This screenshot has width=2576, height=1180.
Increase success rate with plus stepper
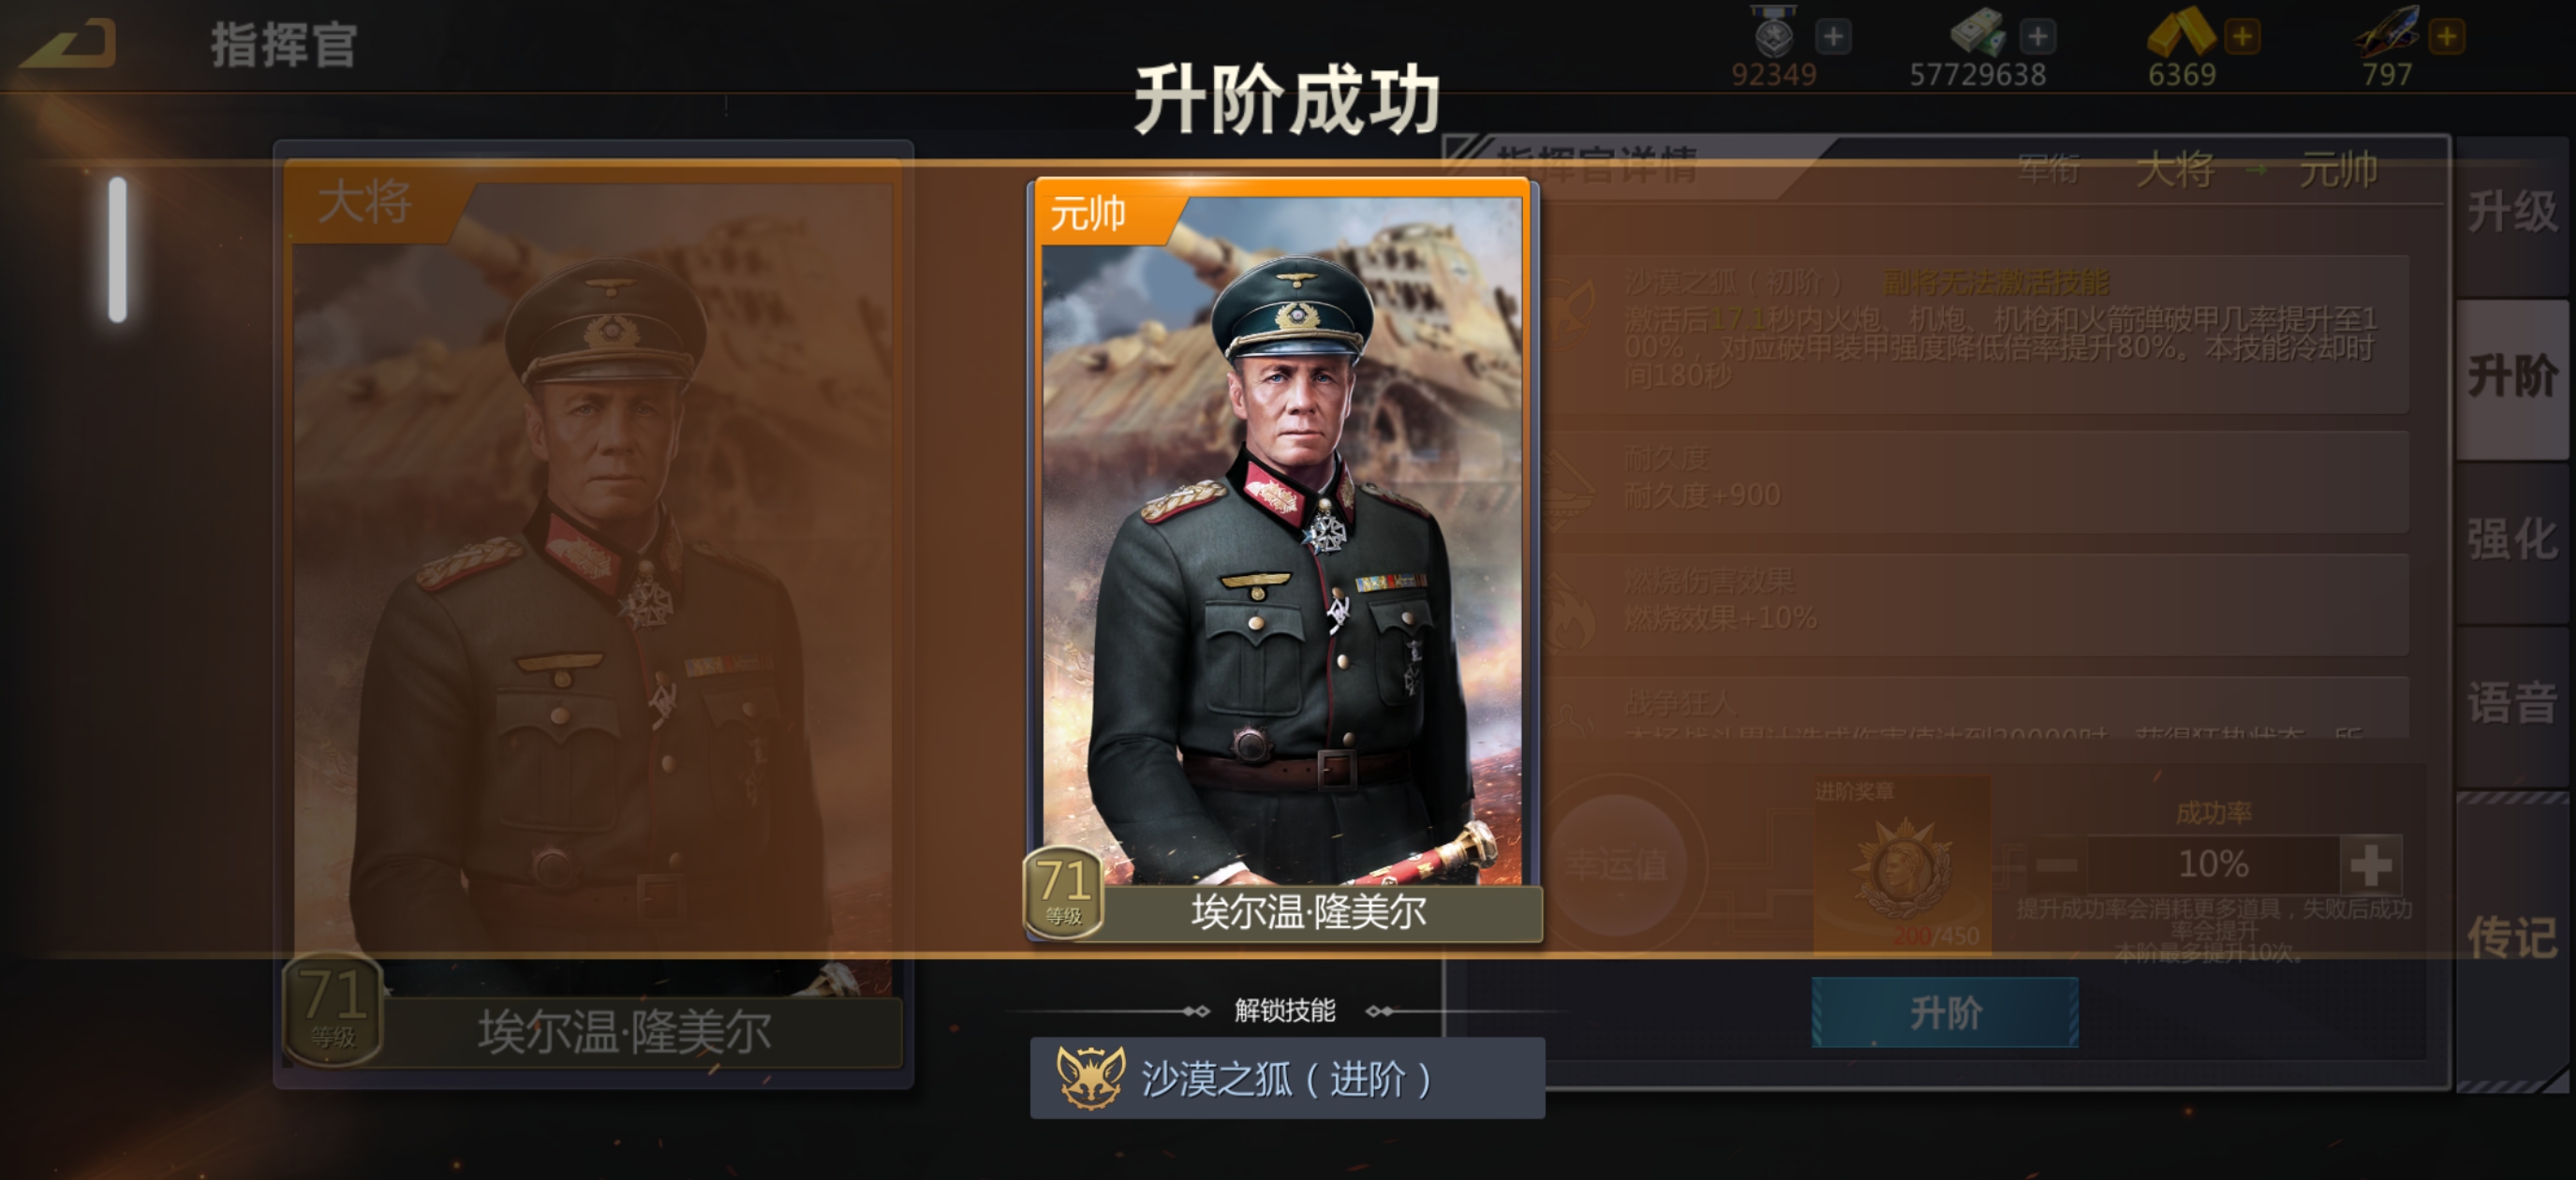click(2370, 865)
